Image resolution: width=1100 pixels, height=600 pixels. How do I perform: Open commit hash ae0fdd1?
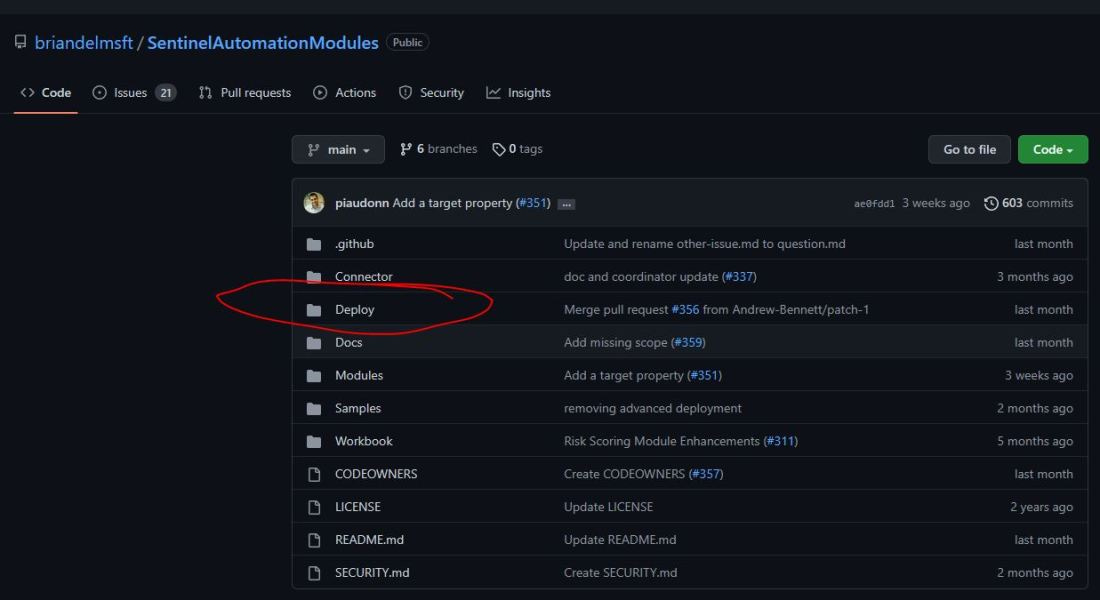874,204
